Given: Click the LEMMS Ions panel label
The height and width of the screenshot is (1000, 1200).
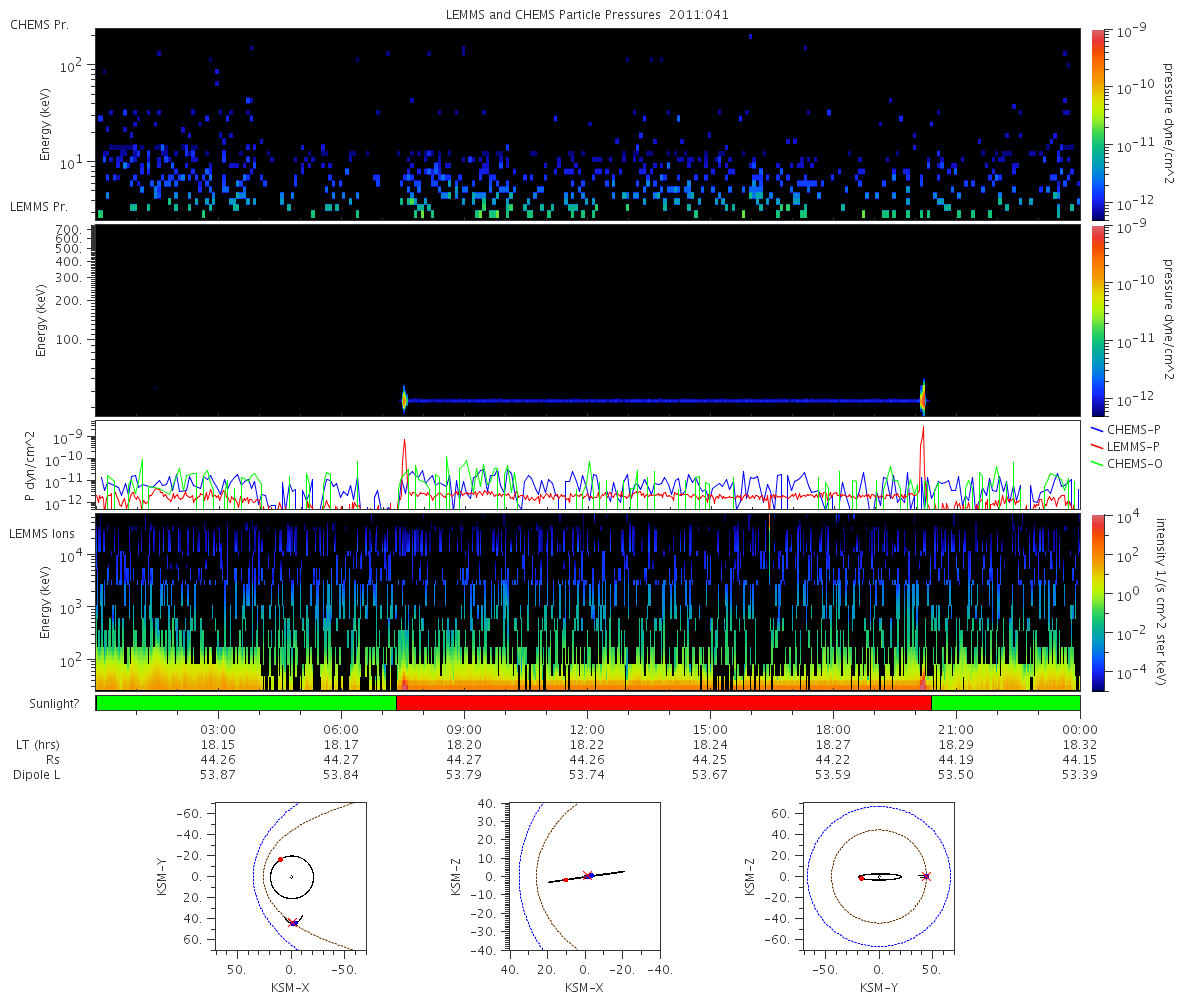Looking at the screenshot, I should (x=44, y=535).
